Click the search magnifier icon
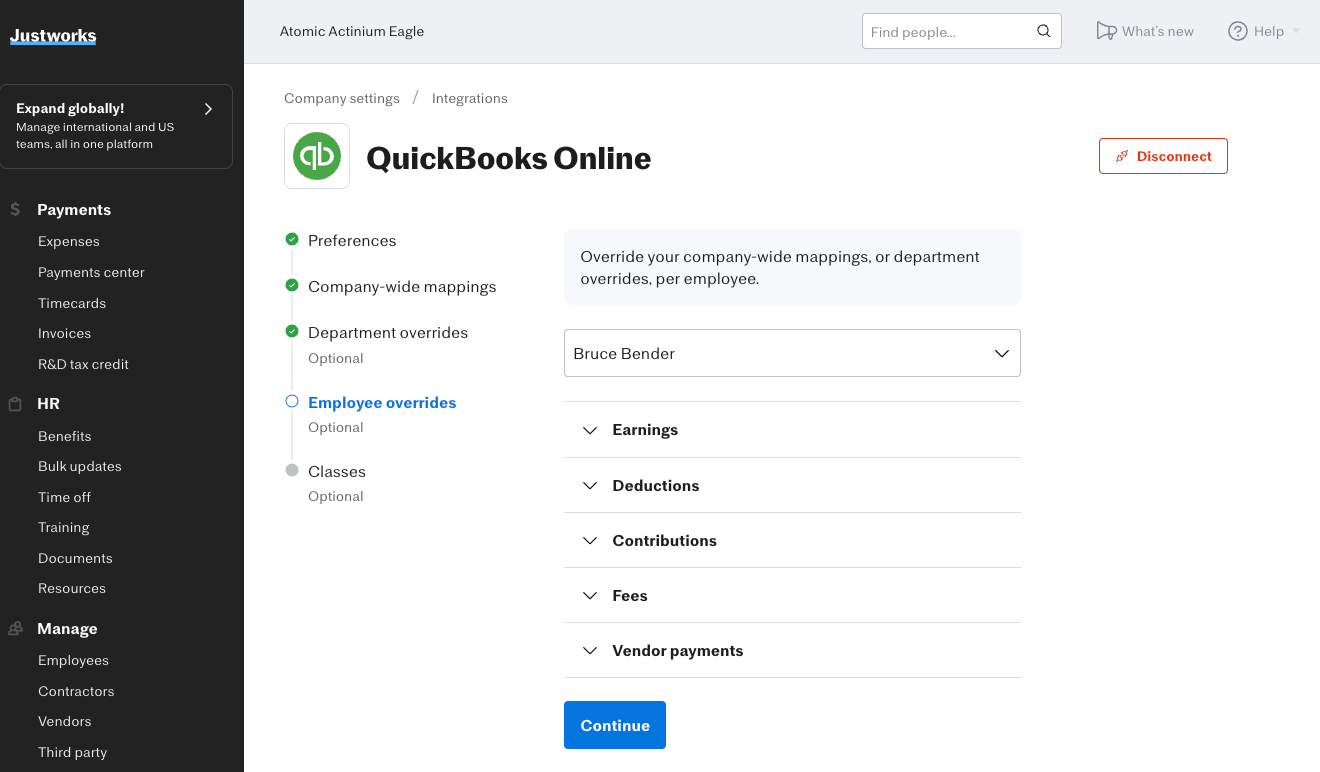Viewport: 1320px width, 772px height. [1043, 31]
